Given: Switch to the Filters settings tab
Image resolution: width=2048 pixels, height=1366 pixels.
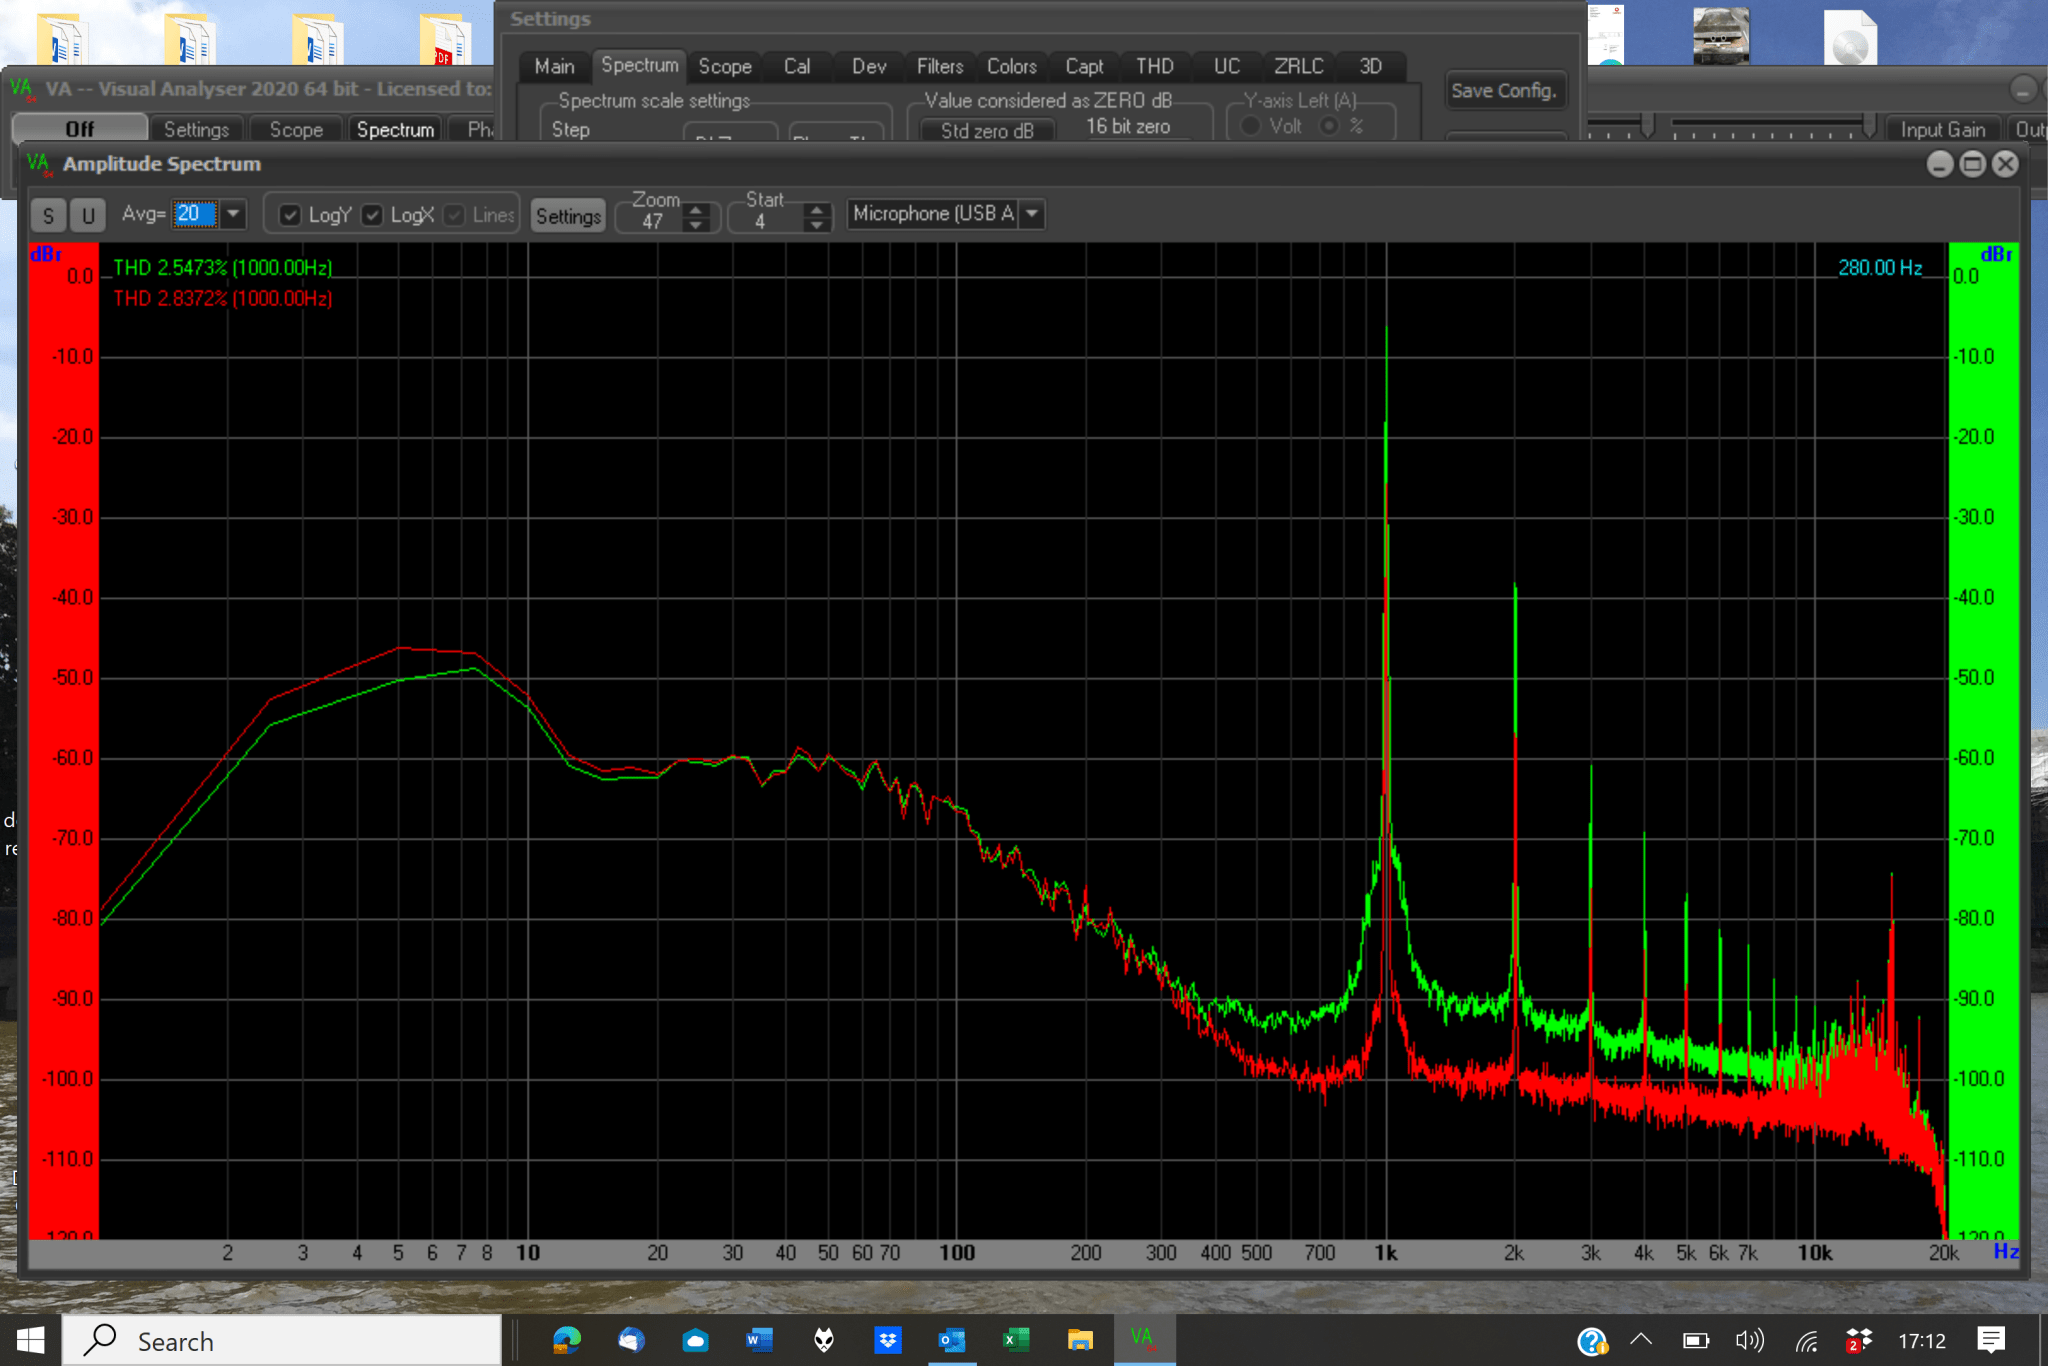Looking at the screenshot, I should [x=940, y=67].
